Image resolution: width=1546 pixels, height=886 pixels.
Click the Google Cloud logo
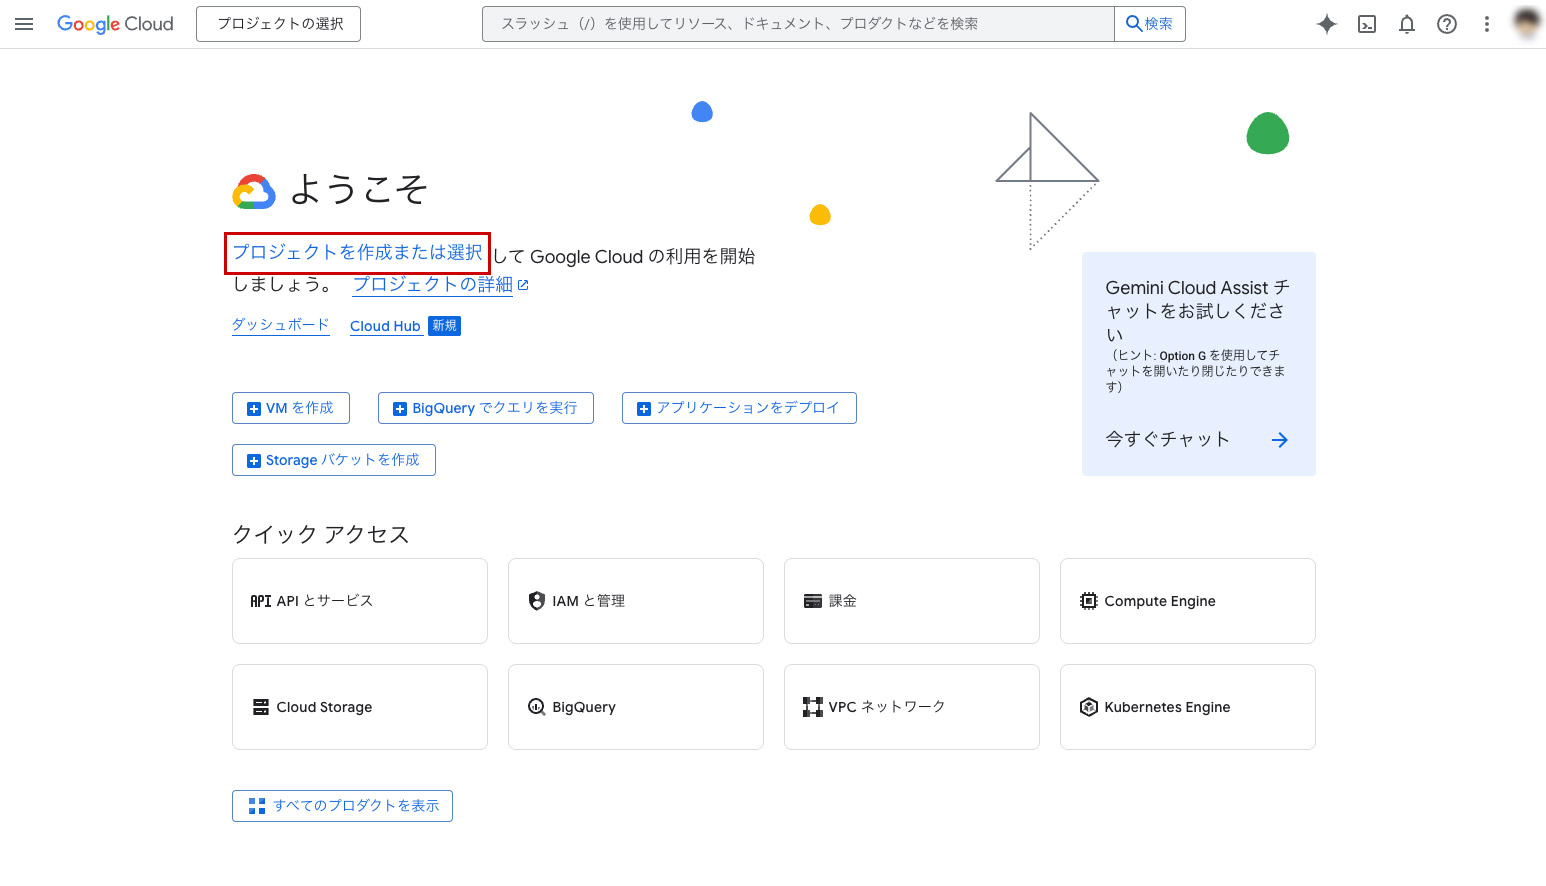coord(115,24)
